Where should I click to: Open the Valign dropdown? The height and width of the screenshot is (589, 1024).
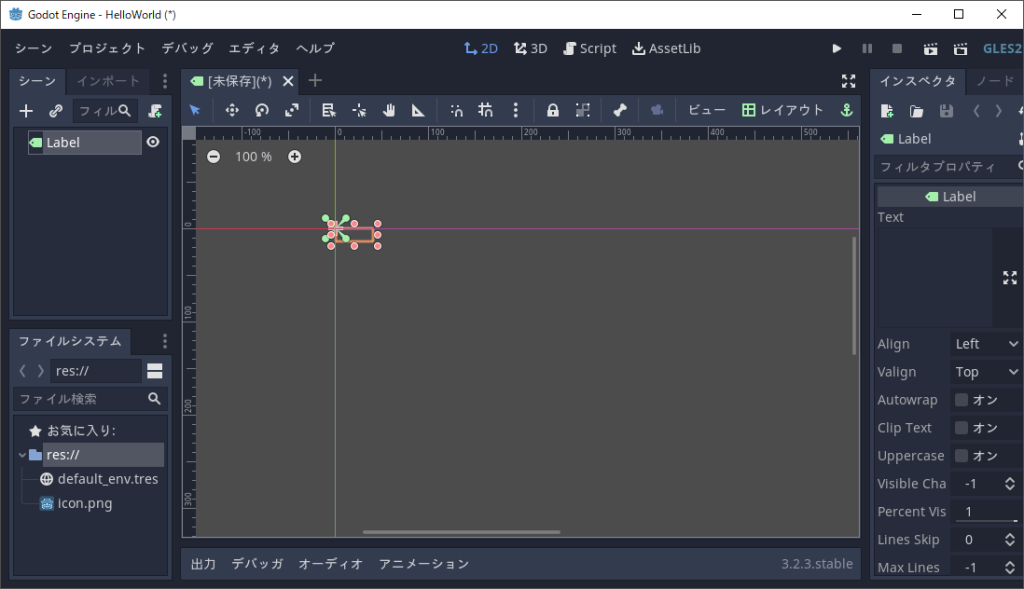986,372
